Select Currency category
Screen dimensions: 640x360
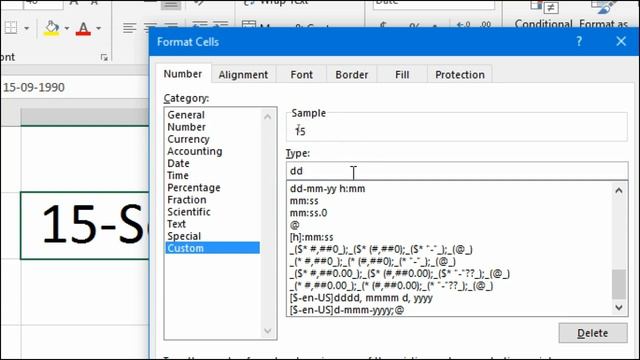pyautogui.click(x=213, y=139)
